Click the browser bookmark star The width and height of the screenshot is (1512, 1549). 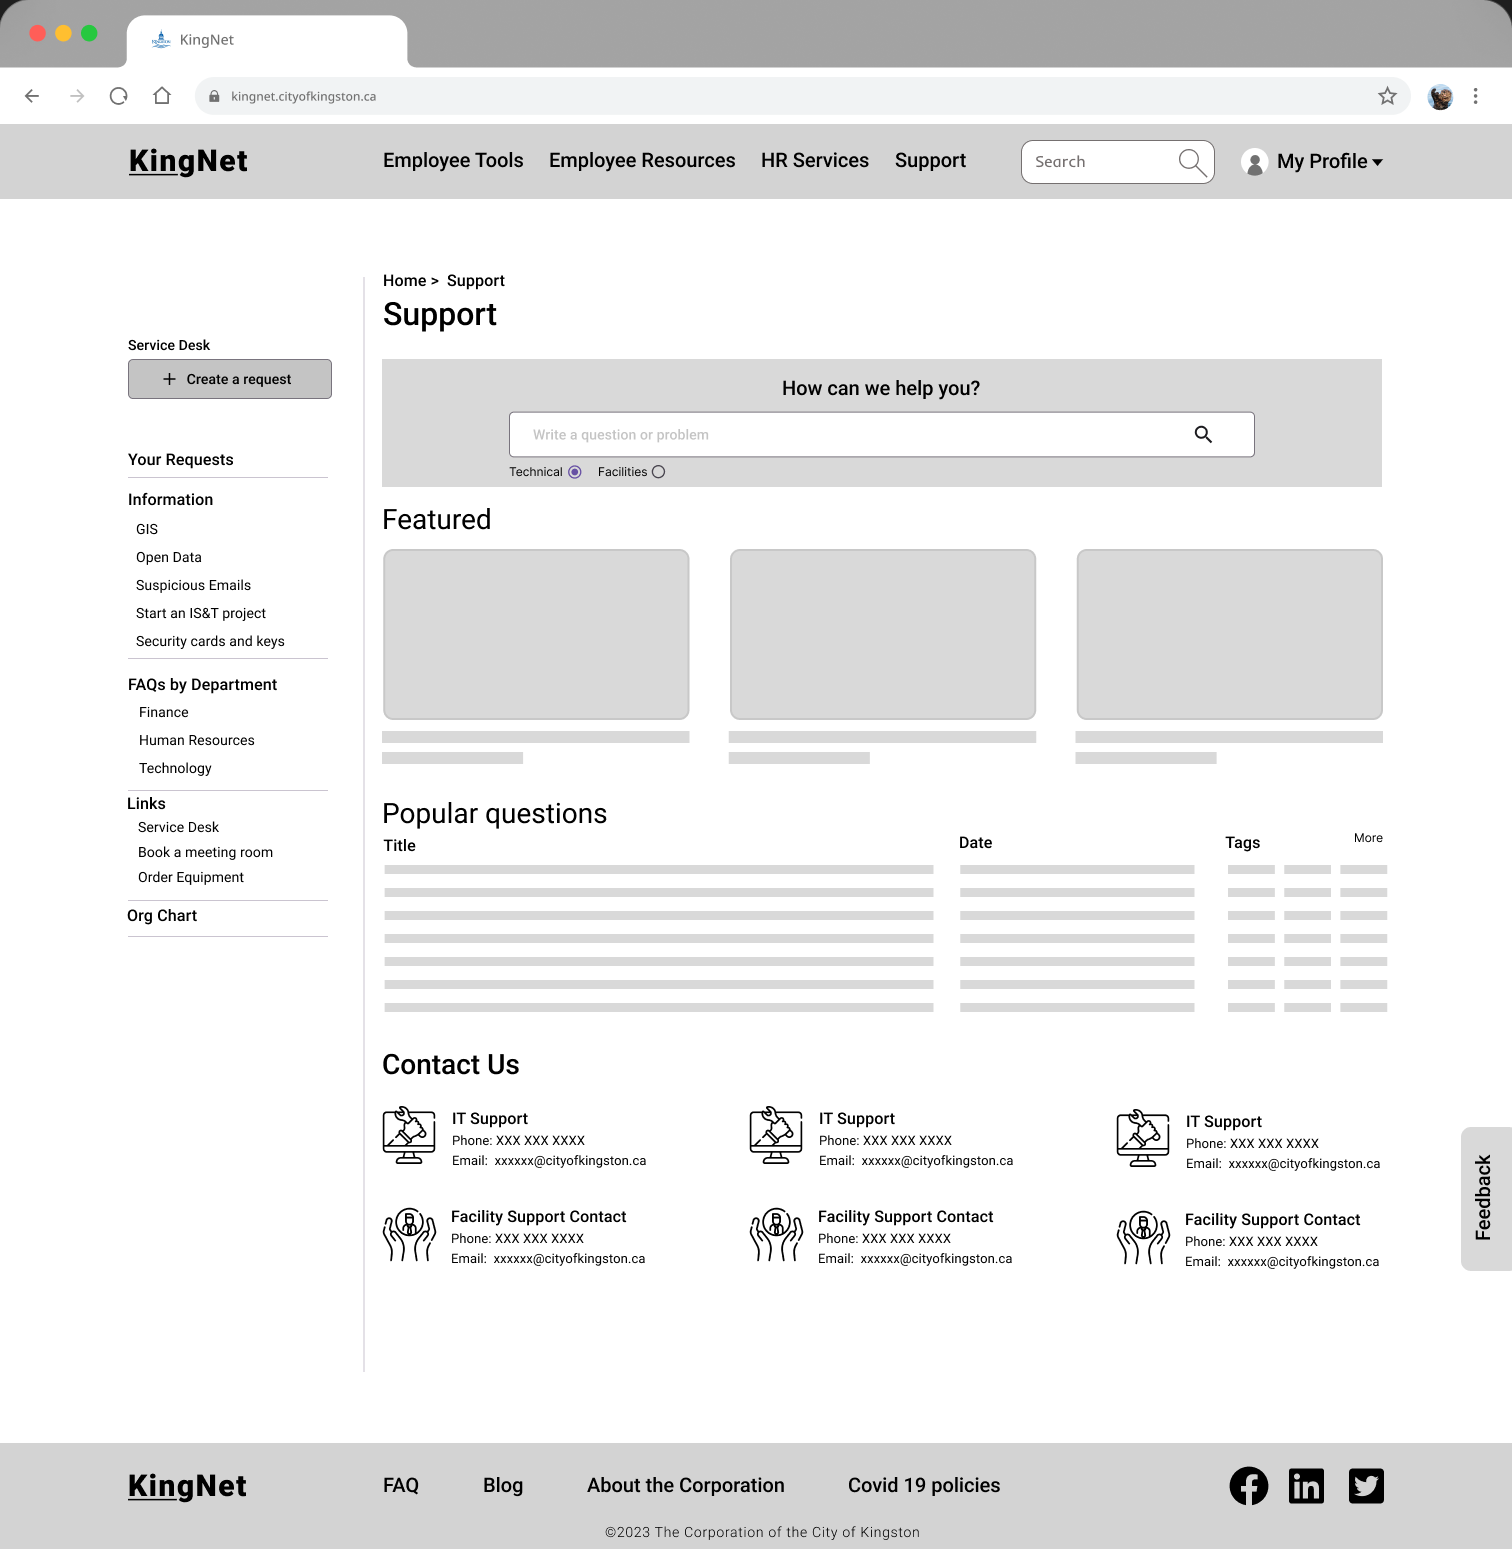pyautogui.click(x=1386, y=96)
